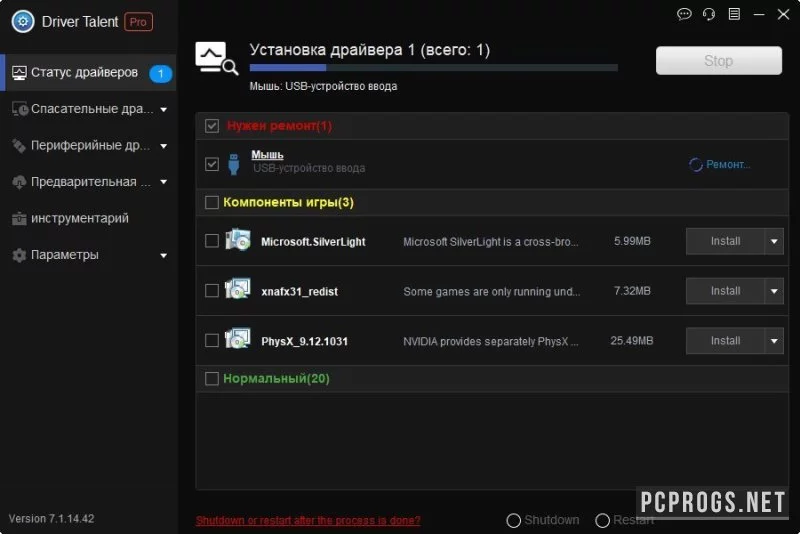
Task: Click the Спасательные драйверы sidebar icon
Action: (x=19, y=109)
